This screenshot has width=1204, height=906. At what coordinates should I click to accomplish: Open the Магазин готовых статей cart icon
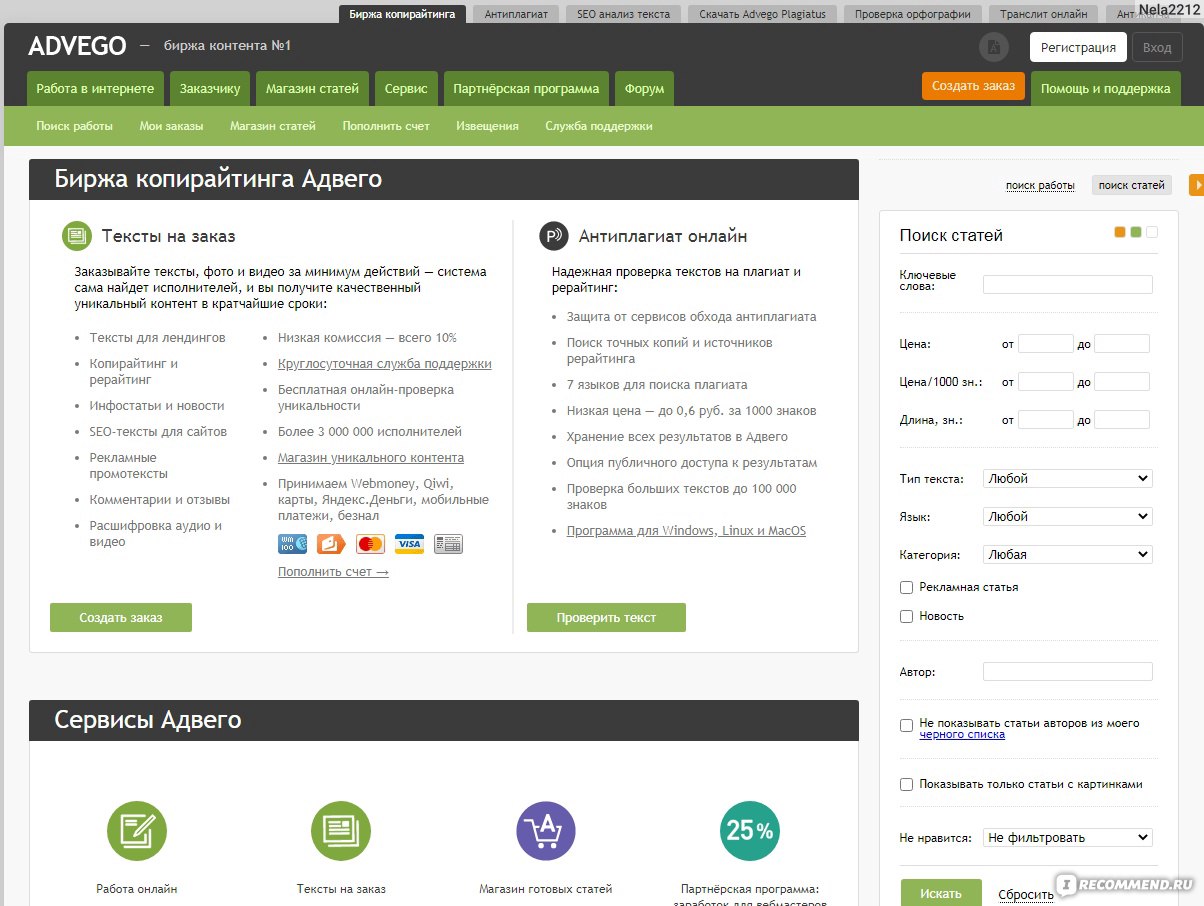[546, 831]
